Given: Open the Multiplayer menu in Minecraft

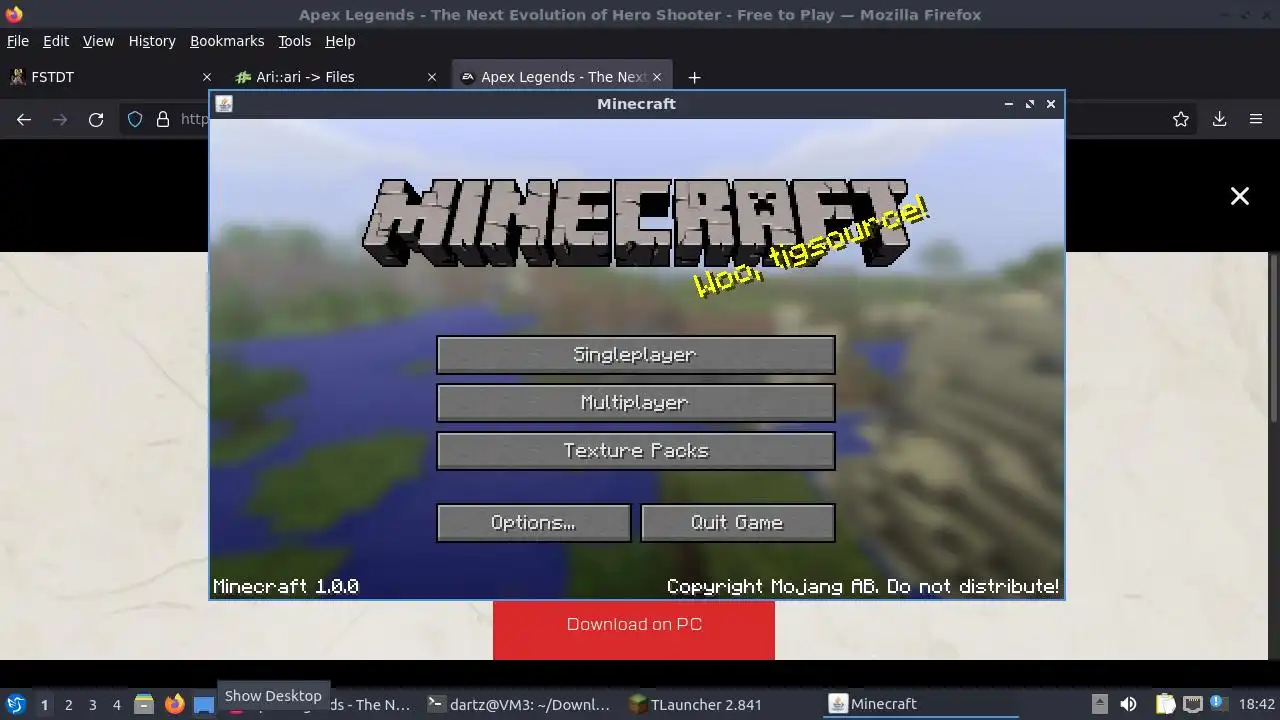Looking at the screenshot, I should (635, 403).
